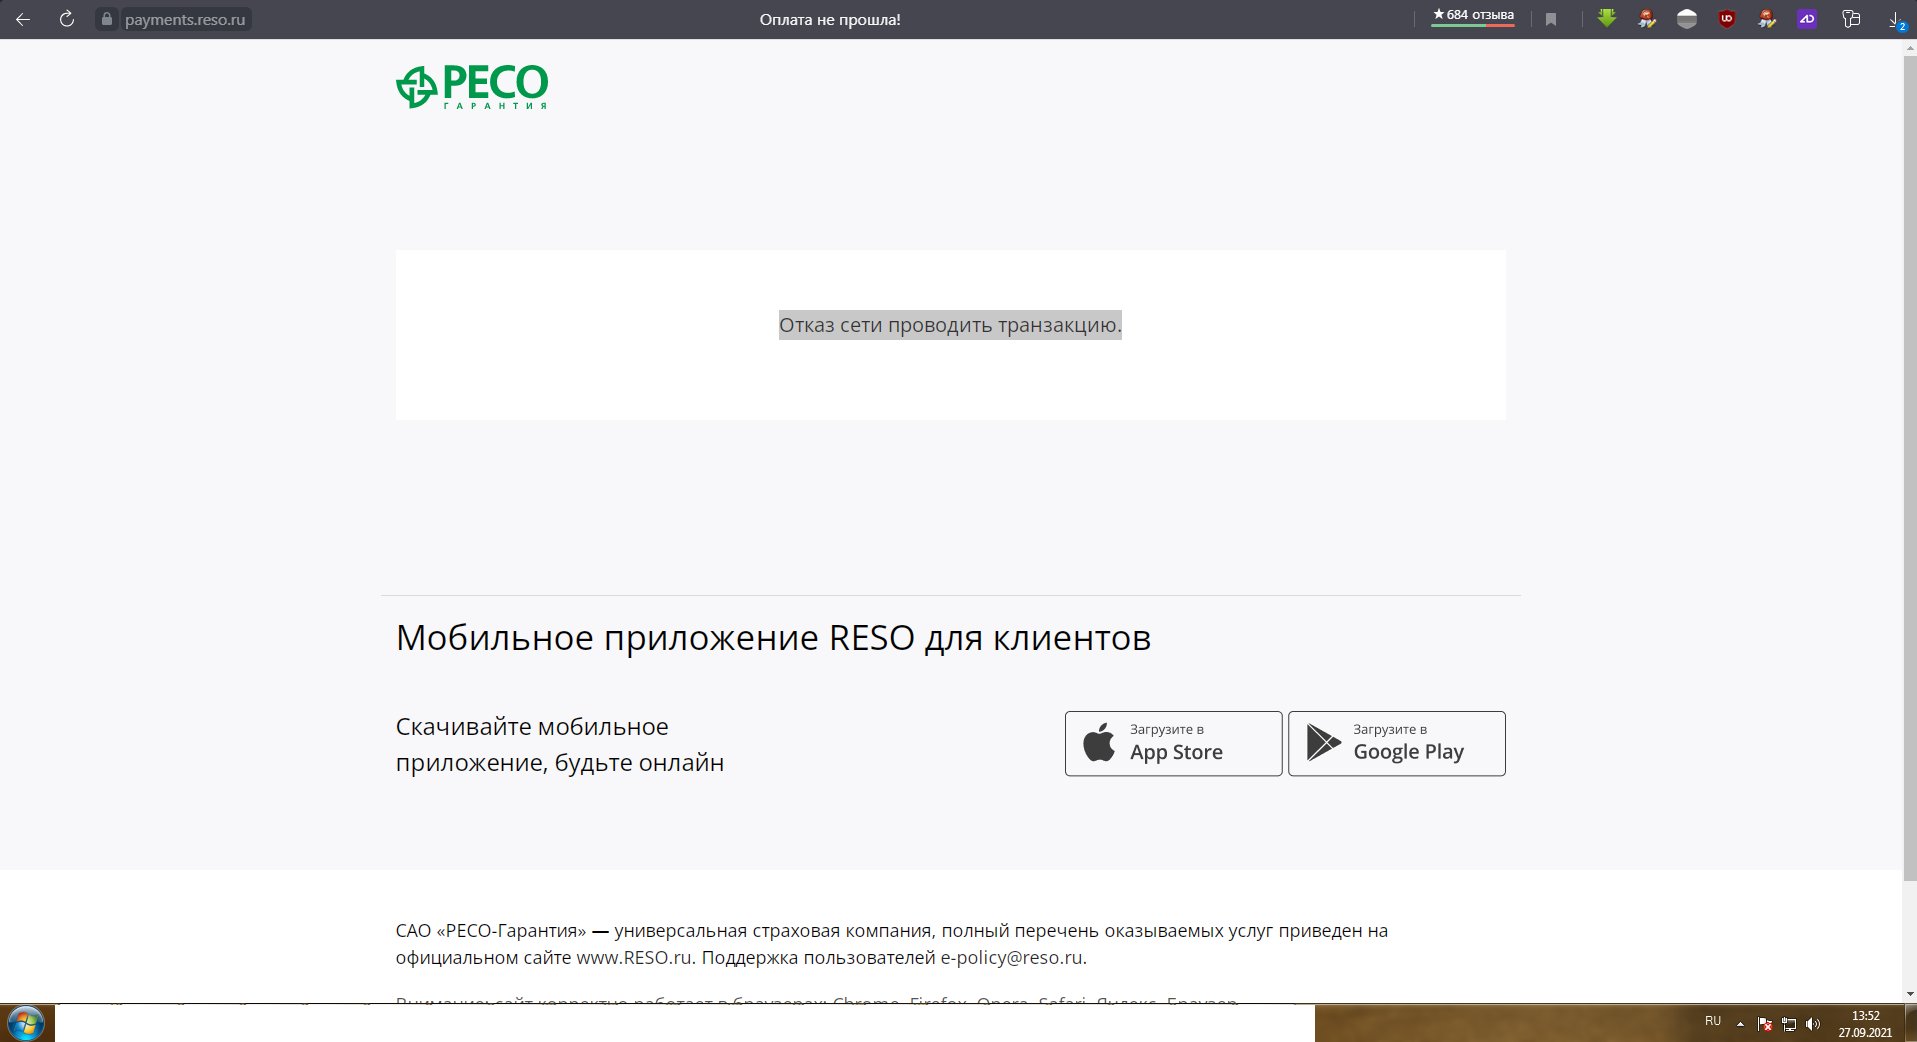The width and height of the screenshot is (1917, 1042).
Task: Click the Show desktop strip by the clock
Action: tap(1910, 1024)
